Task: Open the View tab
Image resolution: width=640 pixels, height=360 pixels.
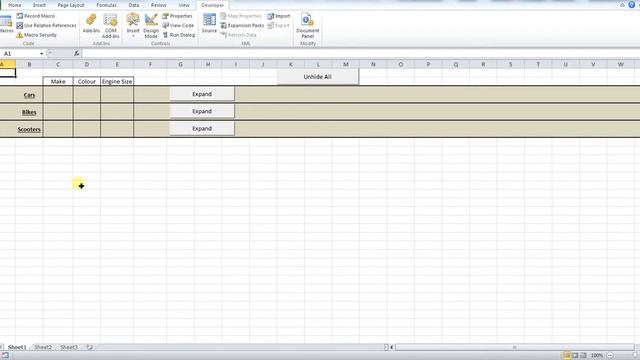Action: [184, 5]
